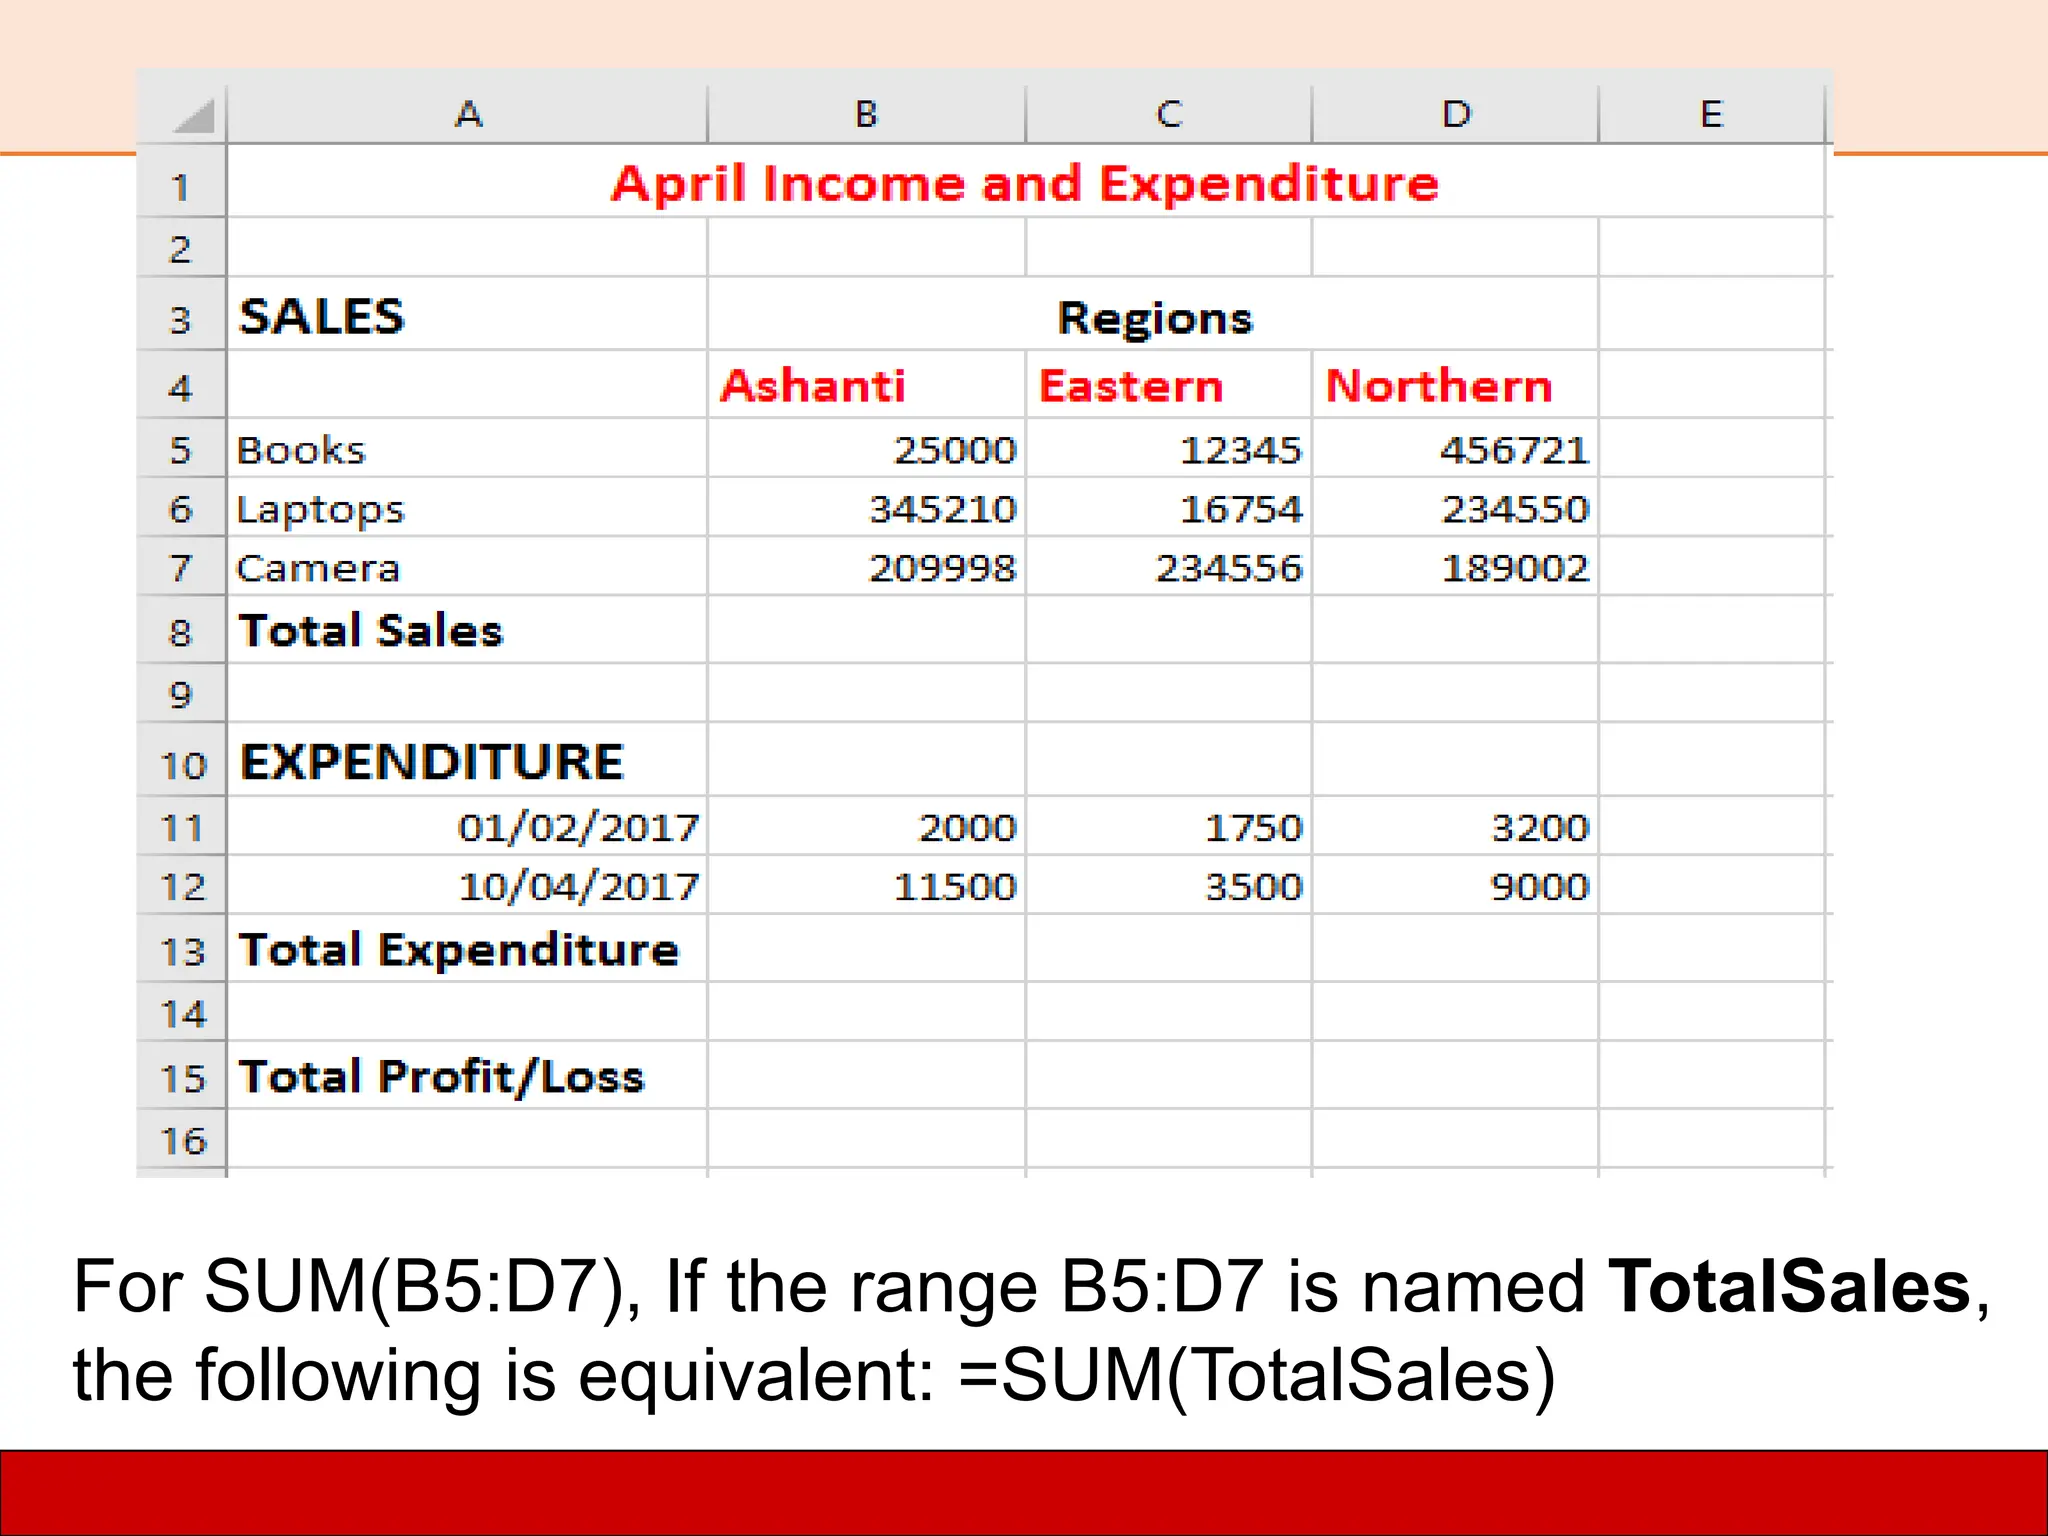Select the date cell 10/04/2017
Screen dimensions: 2048x1536
467,885
